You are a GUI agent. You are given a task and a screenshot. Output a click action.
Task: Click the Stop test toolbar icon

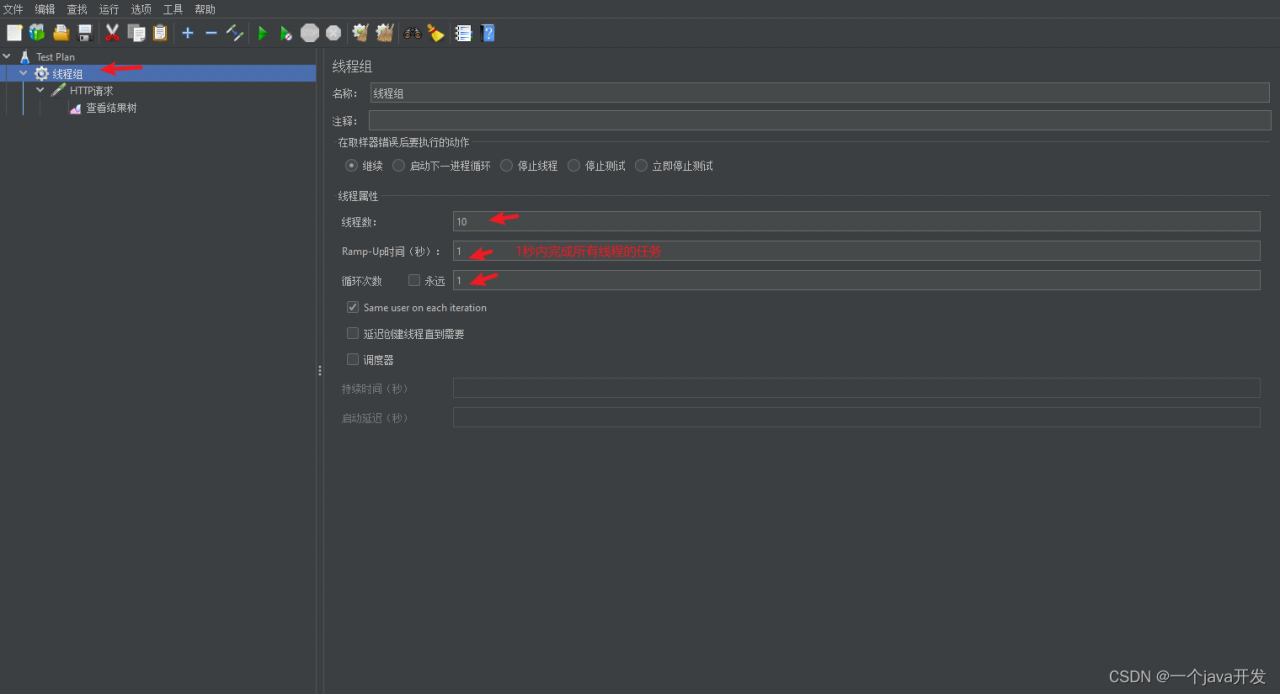310,33
